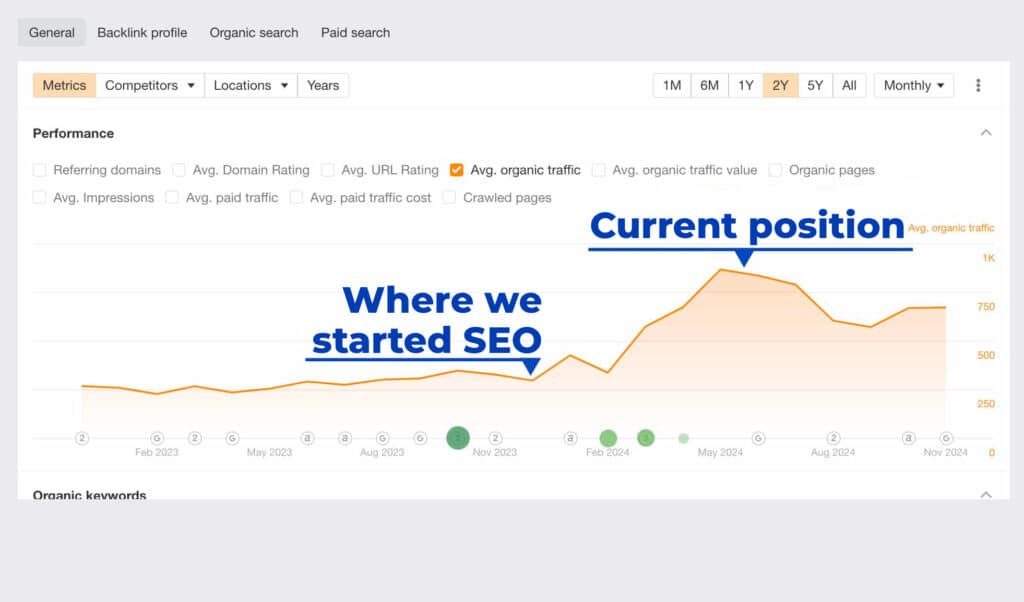Select the 5Y time range button

click(x=815, y=85)
